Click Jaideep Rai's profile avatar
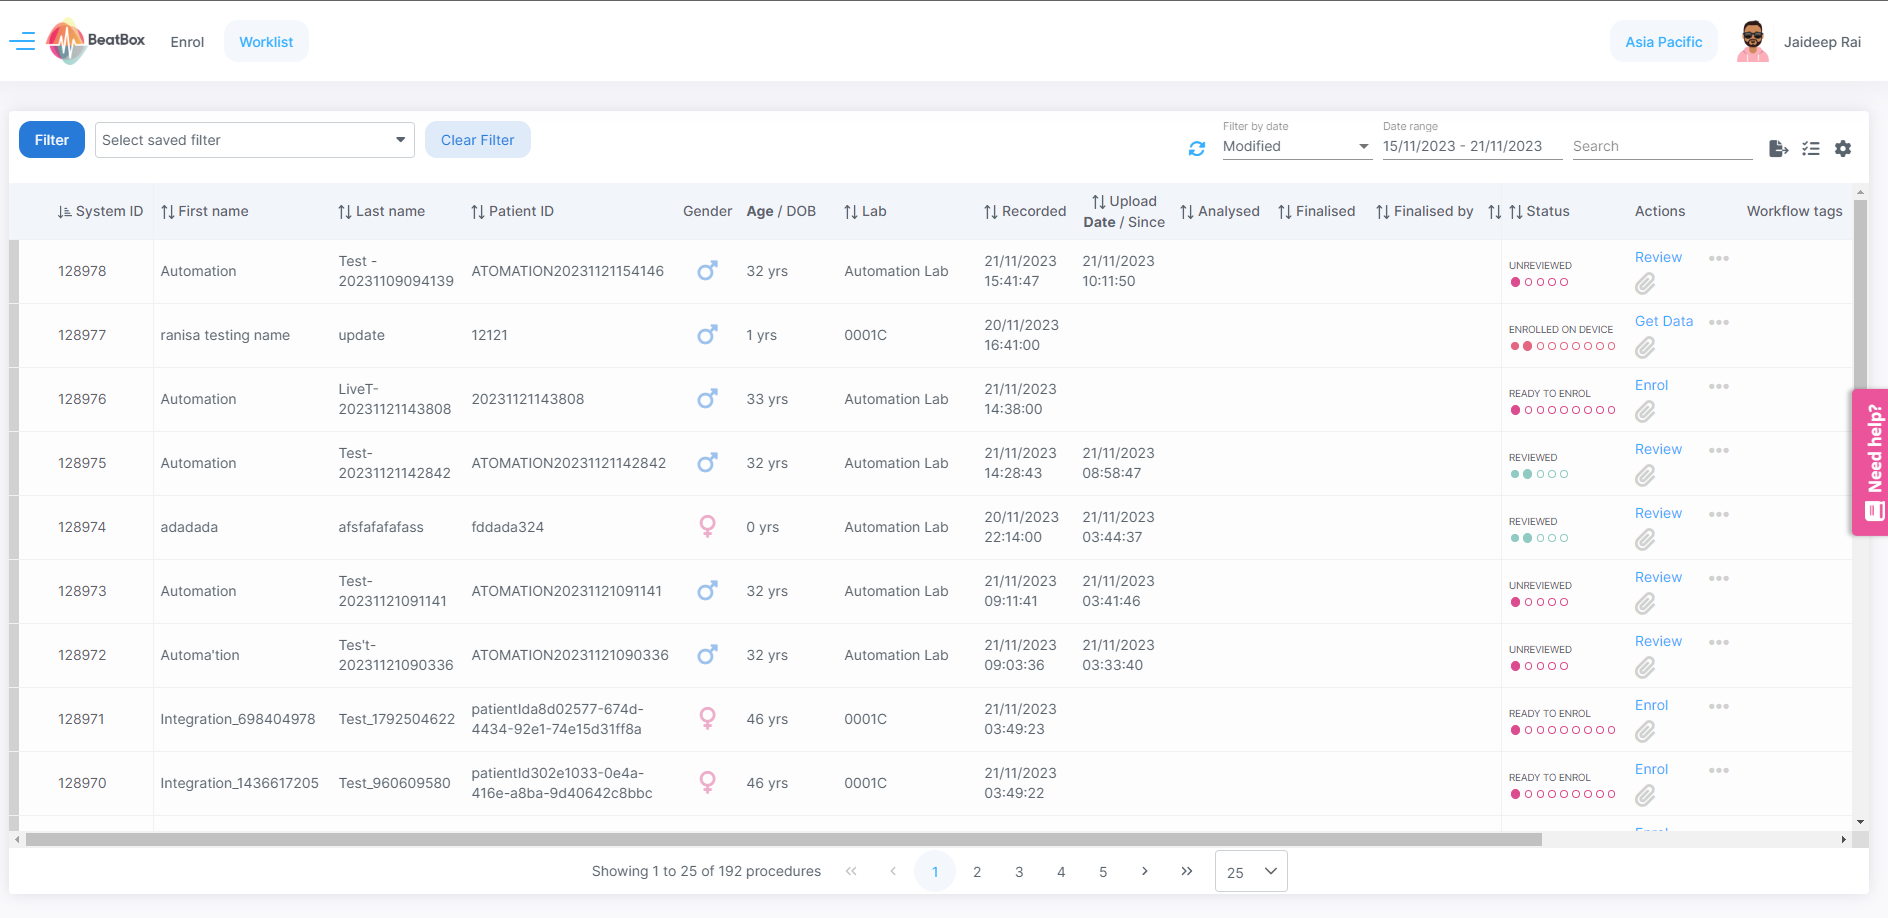The height and width of the screenshot is (918, 1888). pos(1752,42)
